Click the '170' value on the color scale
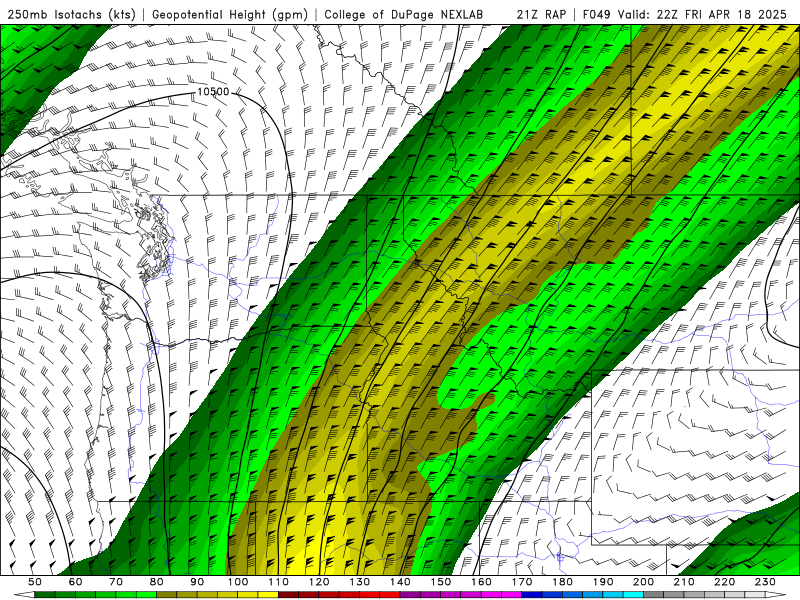800x600 pixels. click(522, 582)
